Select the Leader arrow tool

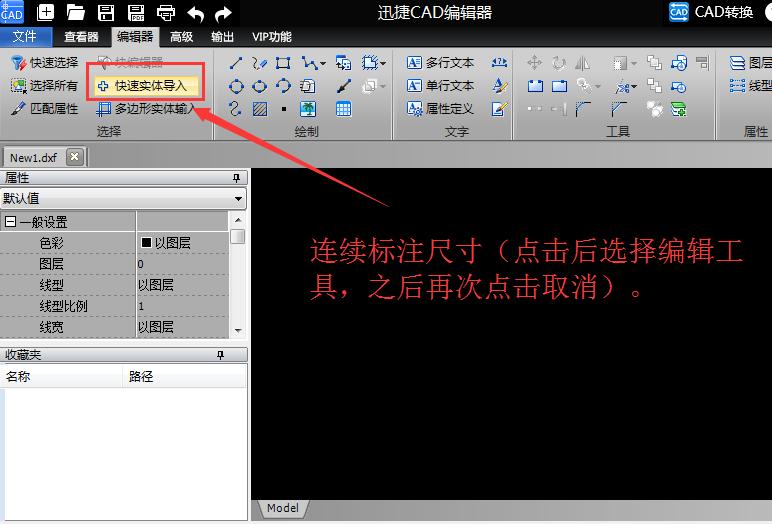click(x=344, y=86)
